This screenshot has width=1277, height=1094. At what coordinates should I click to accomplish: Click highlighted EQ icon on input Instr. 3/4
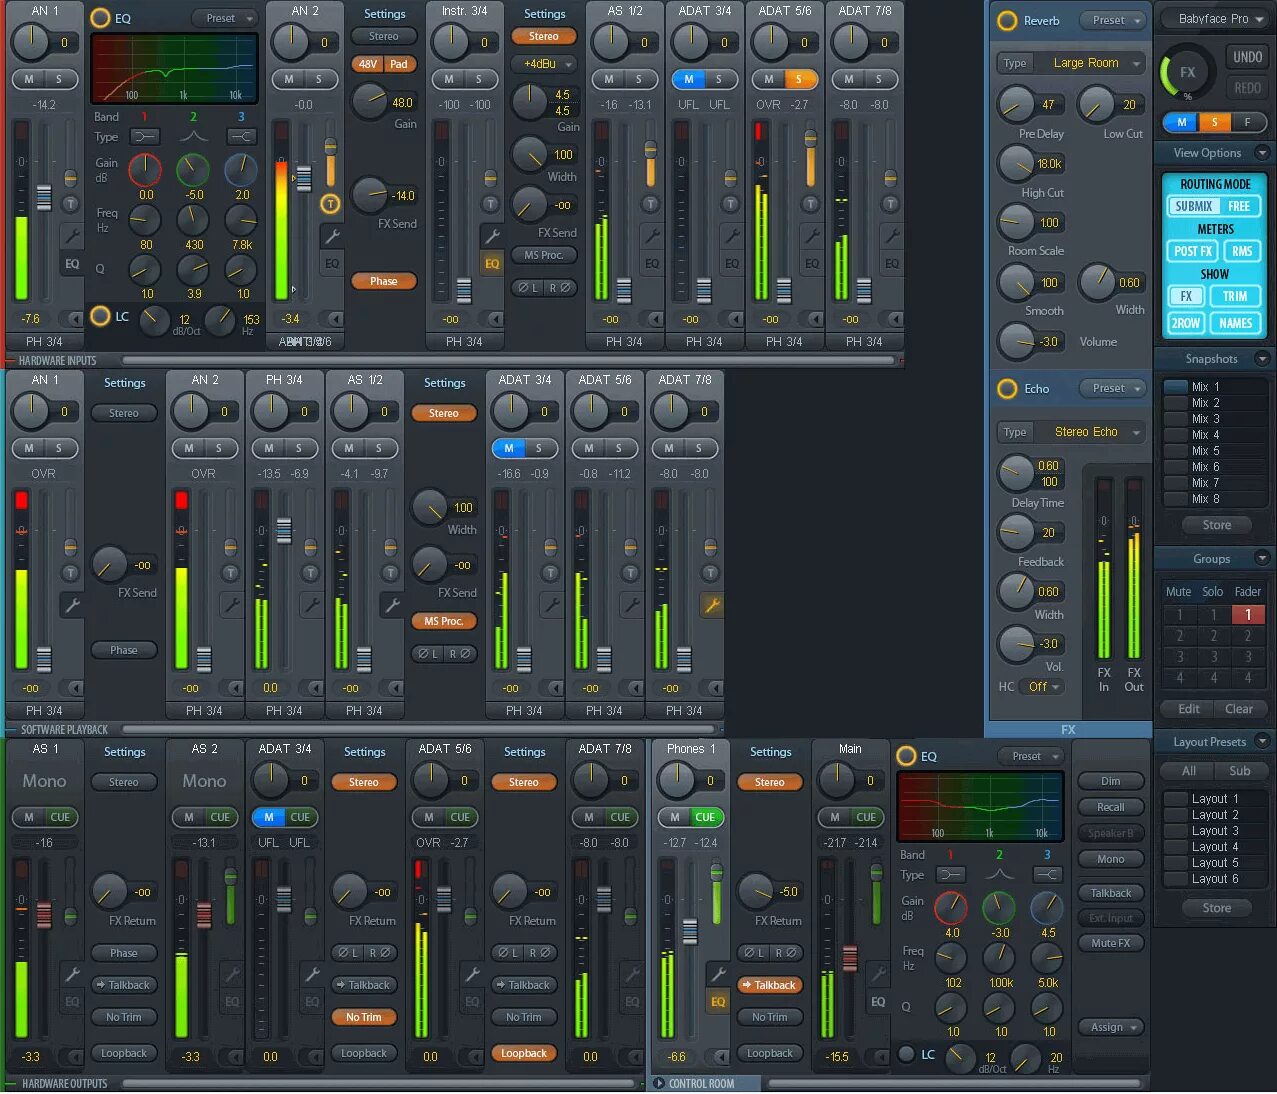point(492,263)
